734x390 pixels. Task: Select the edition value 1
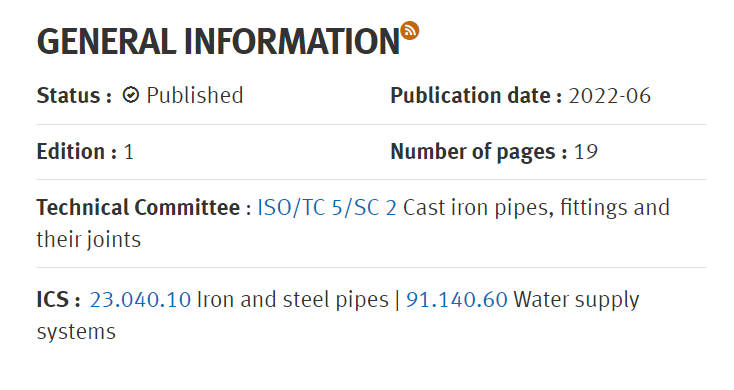[x=129, y=152]
